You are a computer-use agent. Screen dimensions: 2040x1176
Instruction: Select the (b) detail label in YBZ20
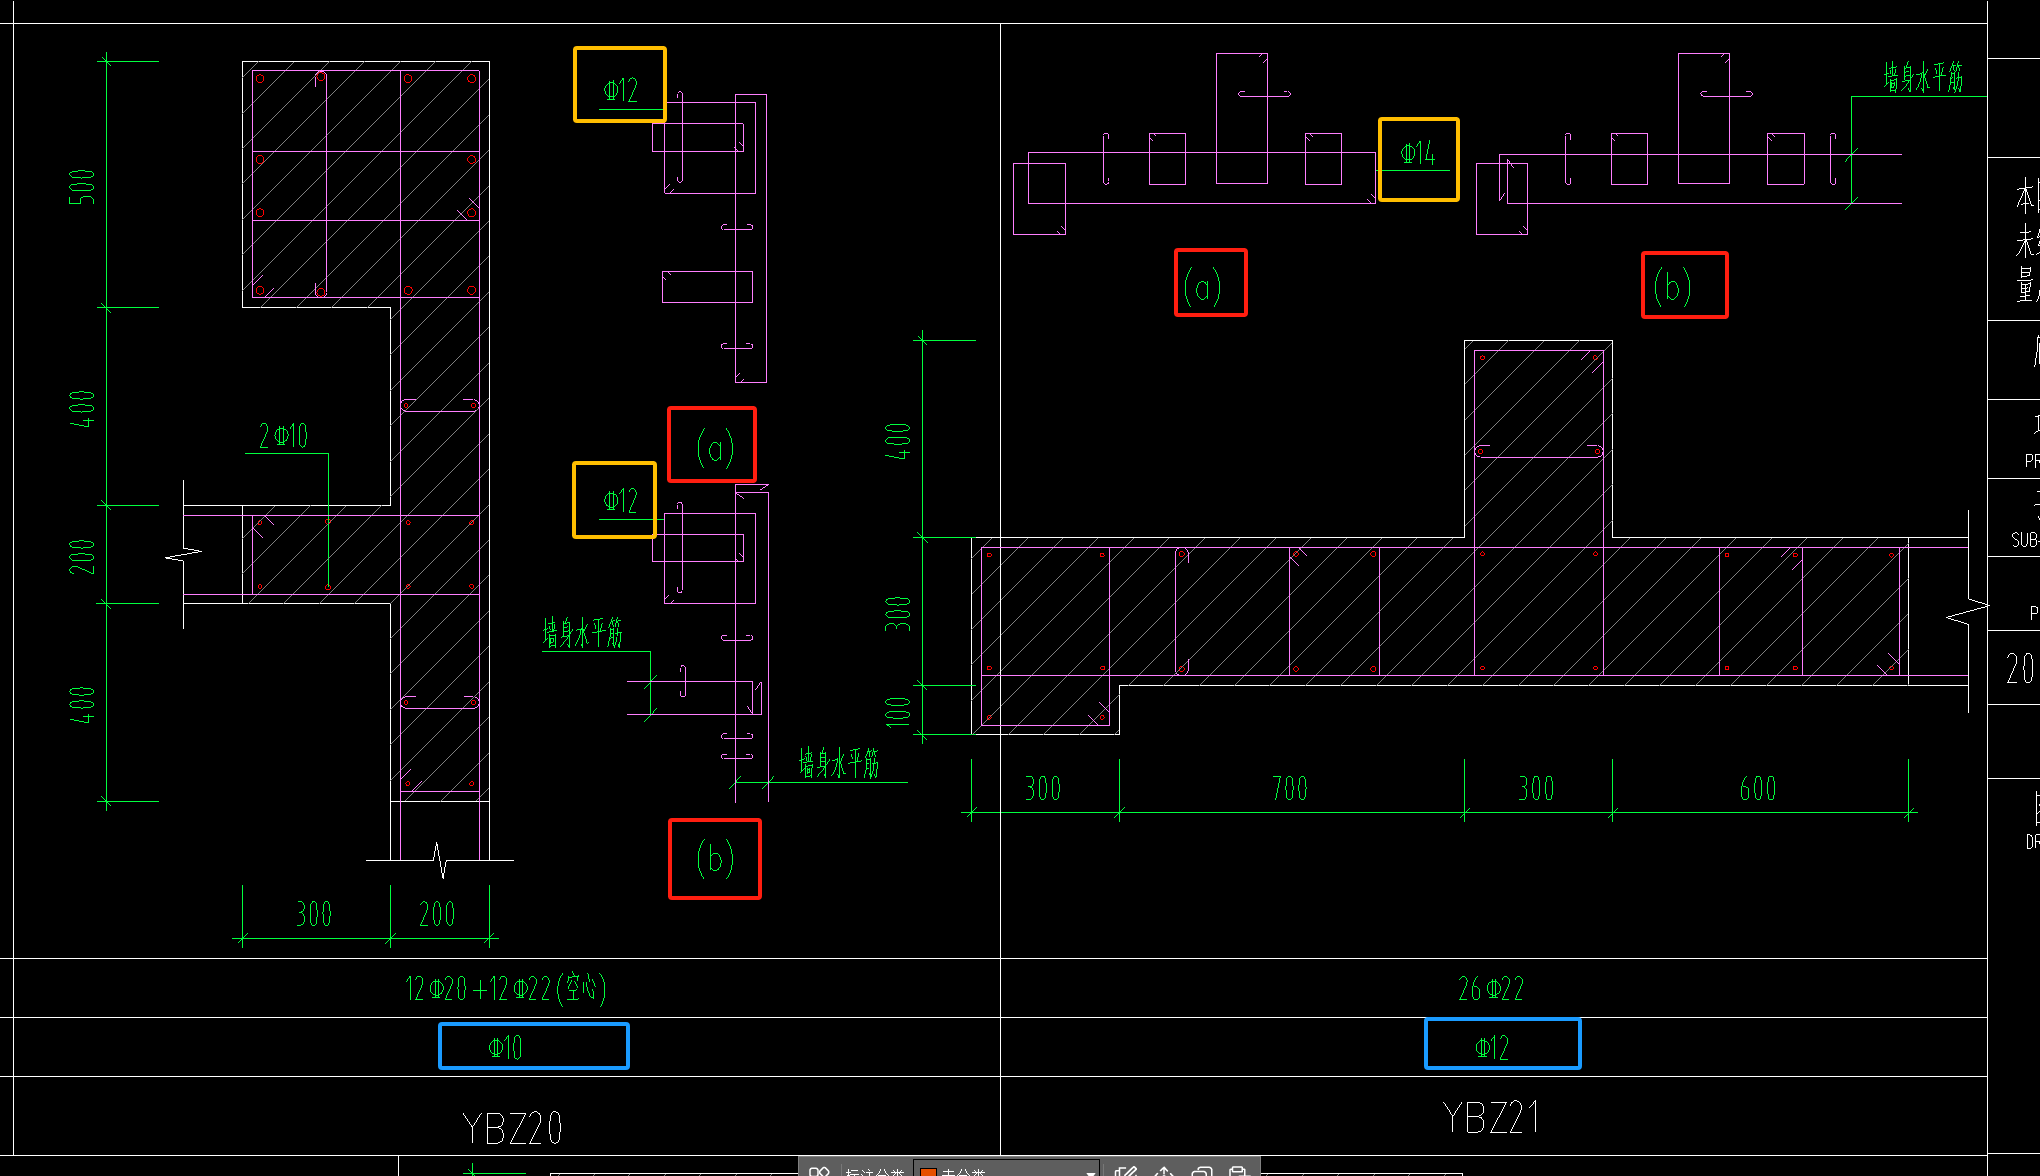coord(714,858)
